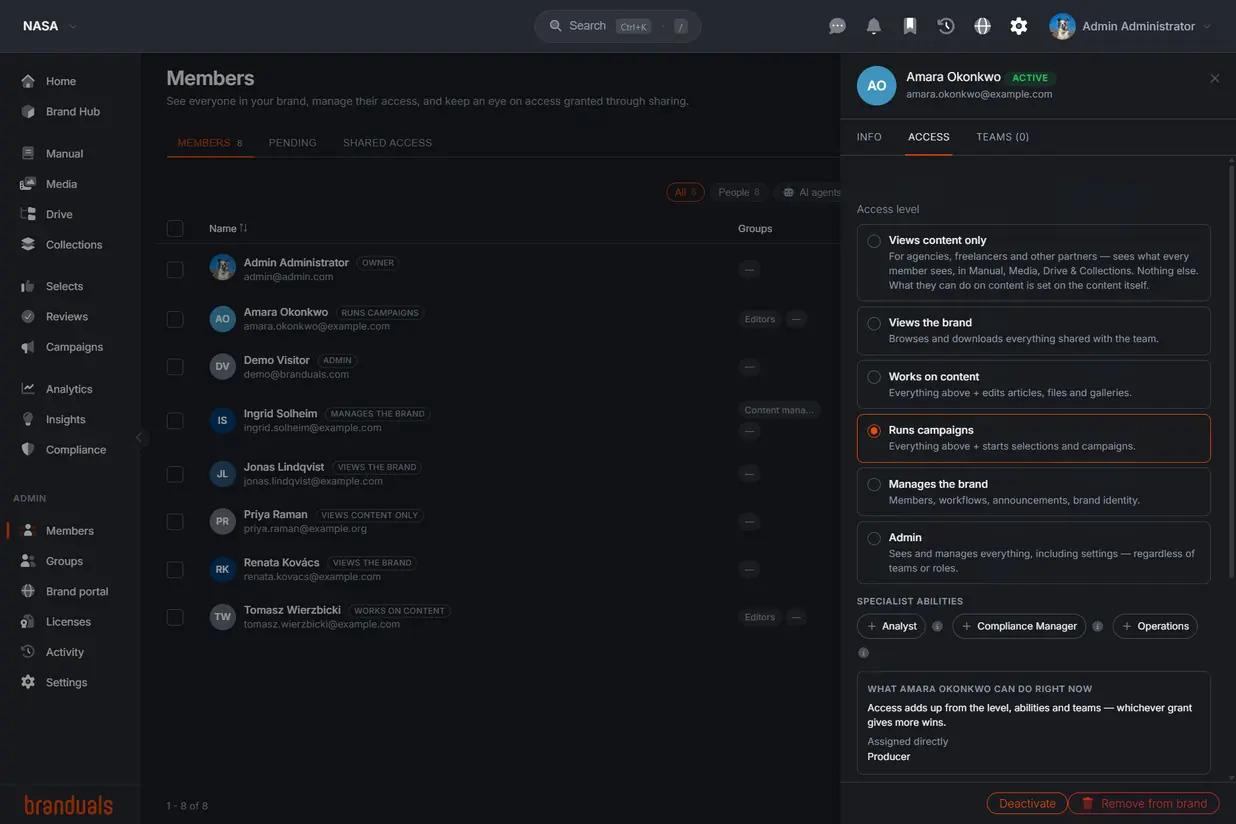This screenshot has width=1236, height=824.
Task: Check the Tomasz Wierzbicki row checkbox
Action: pos(175,617)
